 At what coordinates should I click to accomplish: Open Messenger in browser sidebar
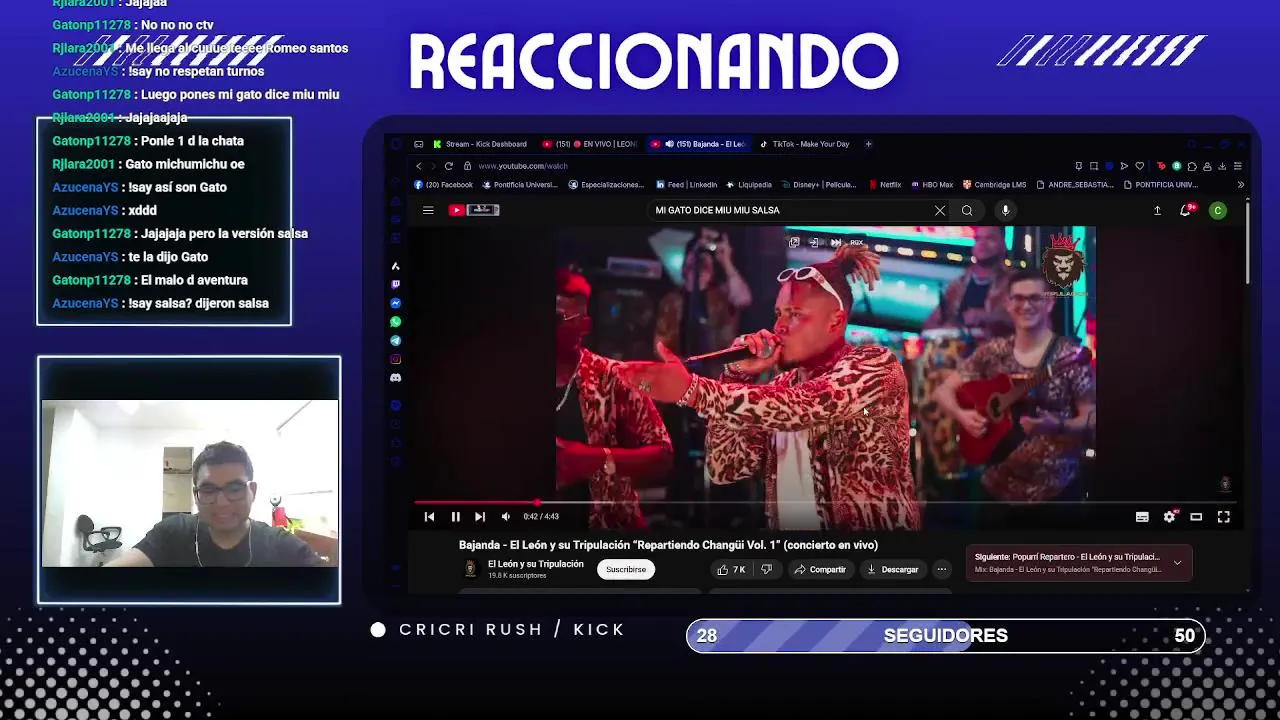pos(396,303)
